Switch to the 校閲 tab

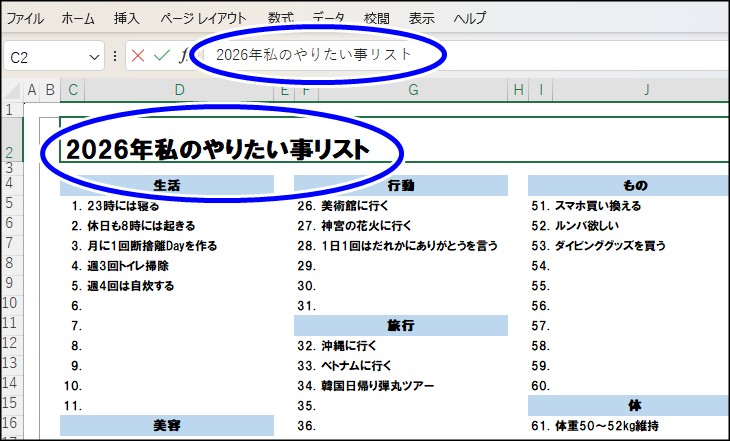pyautogui.click(x=377, y=19)
